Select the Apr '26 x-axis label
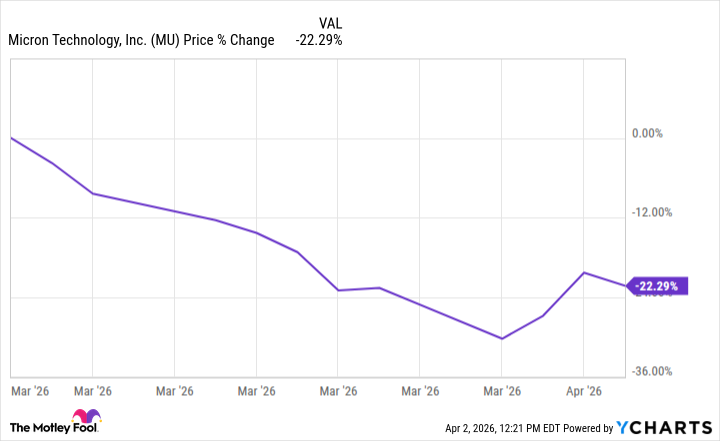Viewport: 720px width, 441px height. click(584, 391)
